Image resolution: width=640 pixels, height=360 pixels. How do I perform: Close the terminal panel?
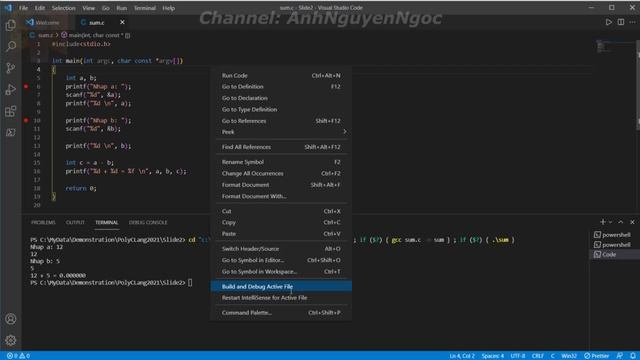pos(632,222)
